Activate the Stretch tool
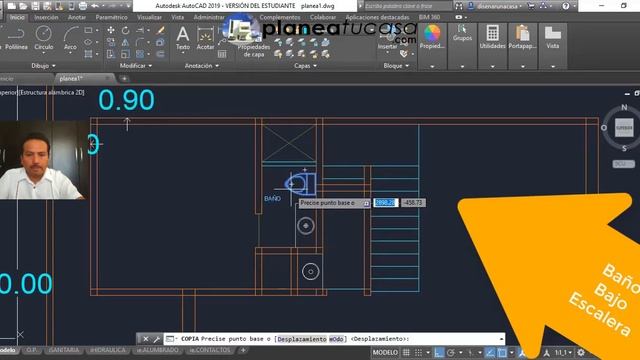The height and width of the screenshot is (360, 640). pyautogui.click(x=111, y=54)
